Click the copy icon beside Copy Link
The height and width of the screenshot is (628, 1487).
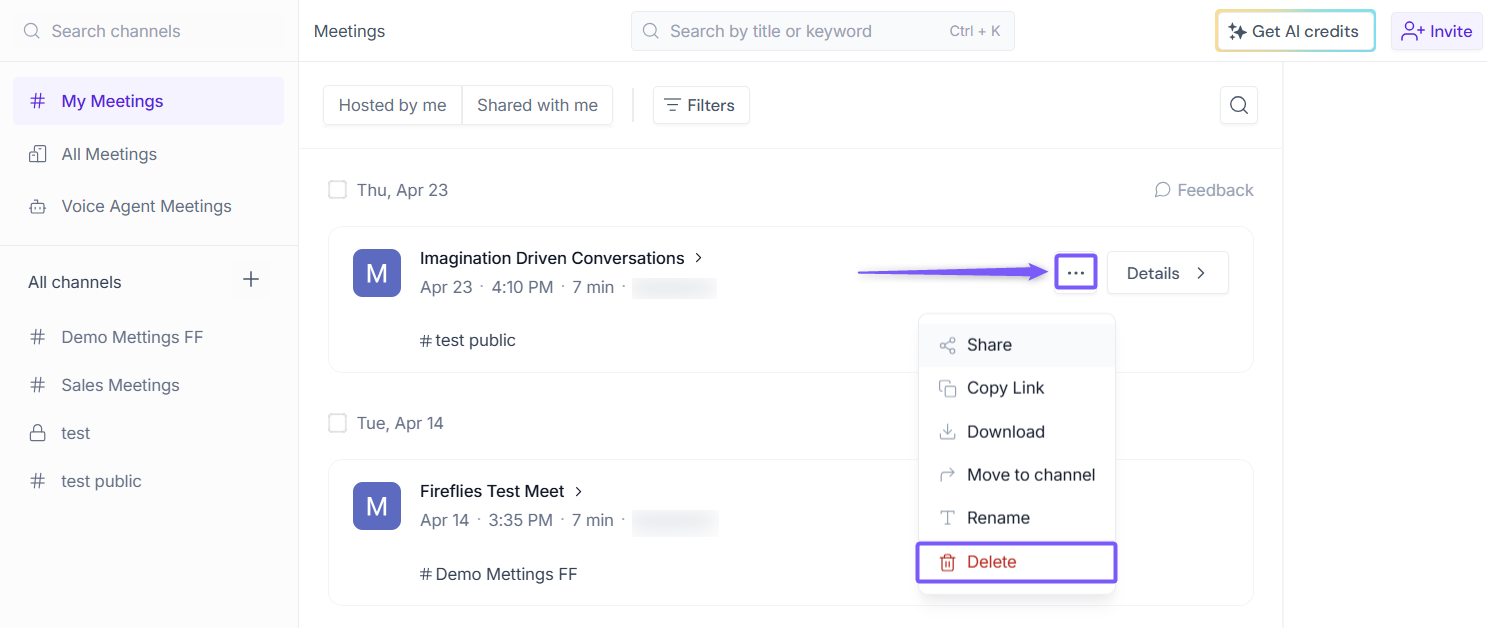click(x=947, y=388)
